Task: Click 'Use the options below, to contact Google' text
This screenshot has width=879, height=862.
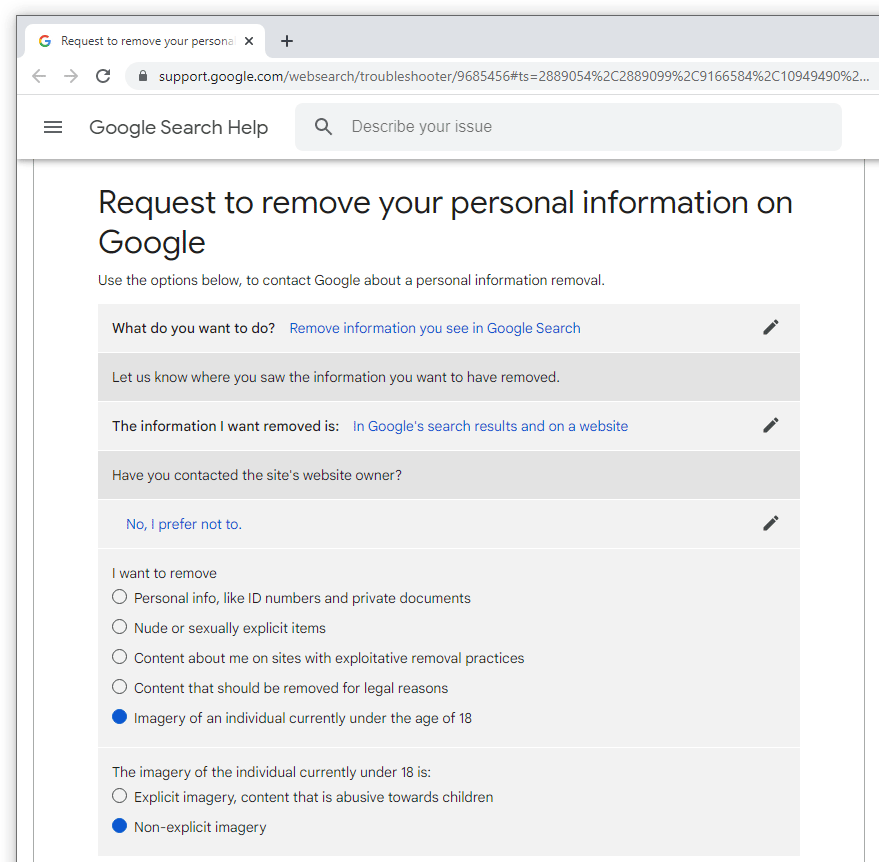Action: (x=351, y=280)
